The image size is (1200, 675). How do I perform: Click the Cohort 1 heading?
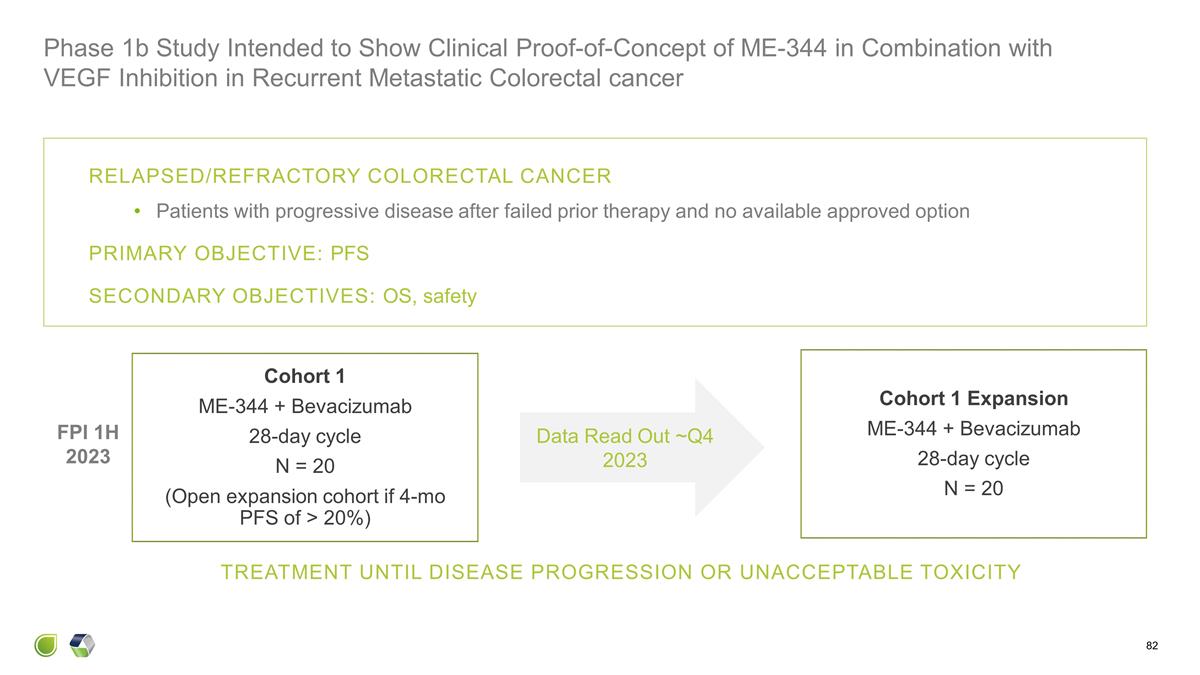(304, 376)
